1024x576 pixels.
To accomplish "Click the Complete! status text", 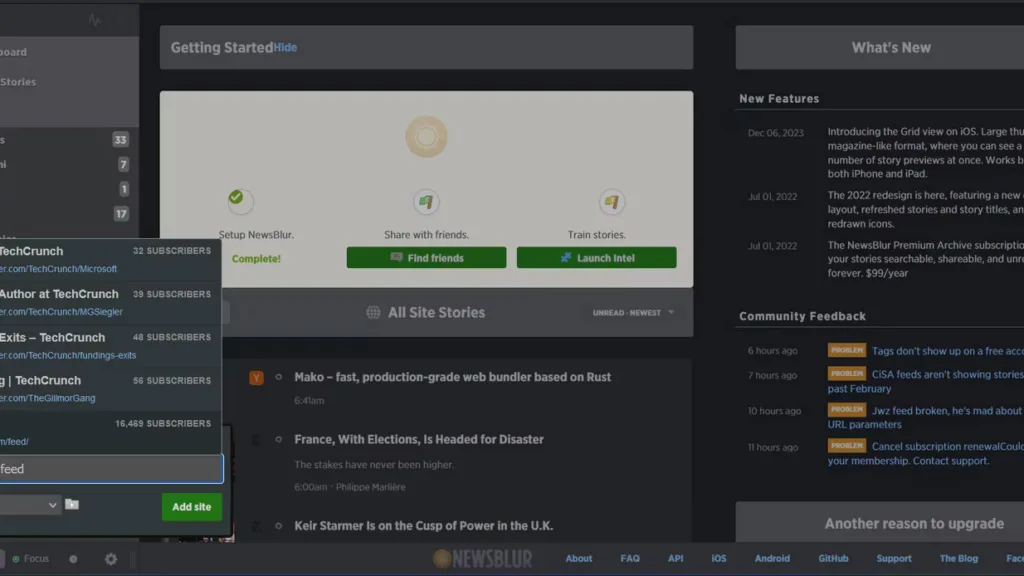I will pos(256,259).
